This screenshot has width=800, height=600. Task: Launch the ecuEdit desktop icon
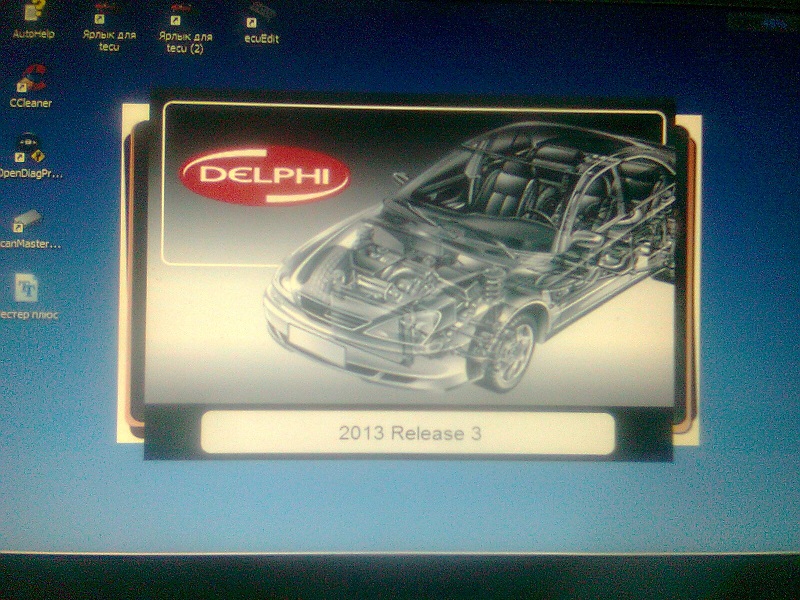point(261,23)
